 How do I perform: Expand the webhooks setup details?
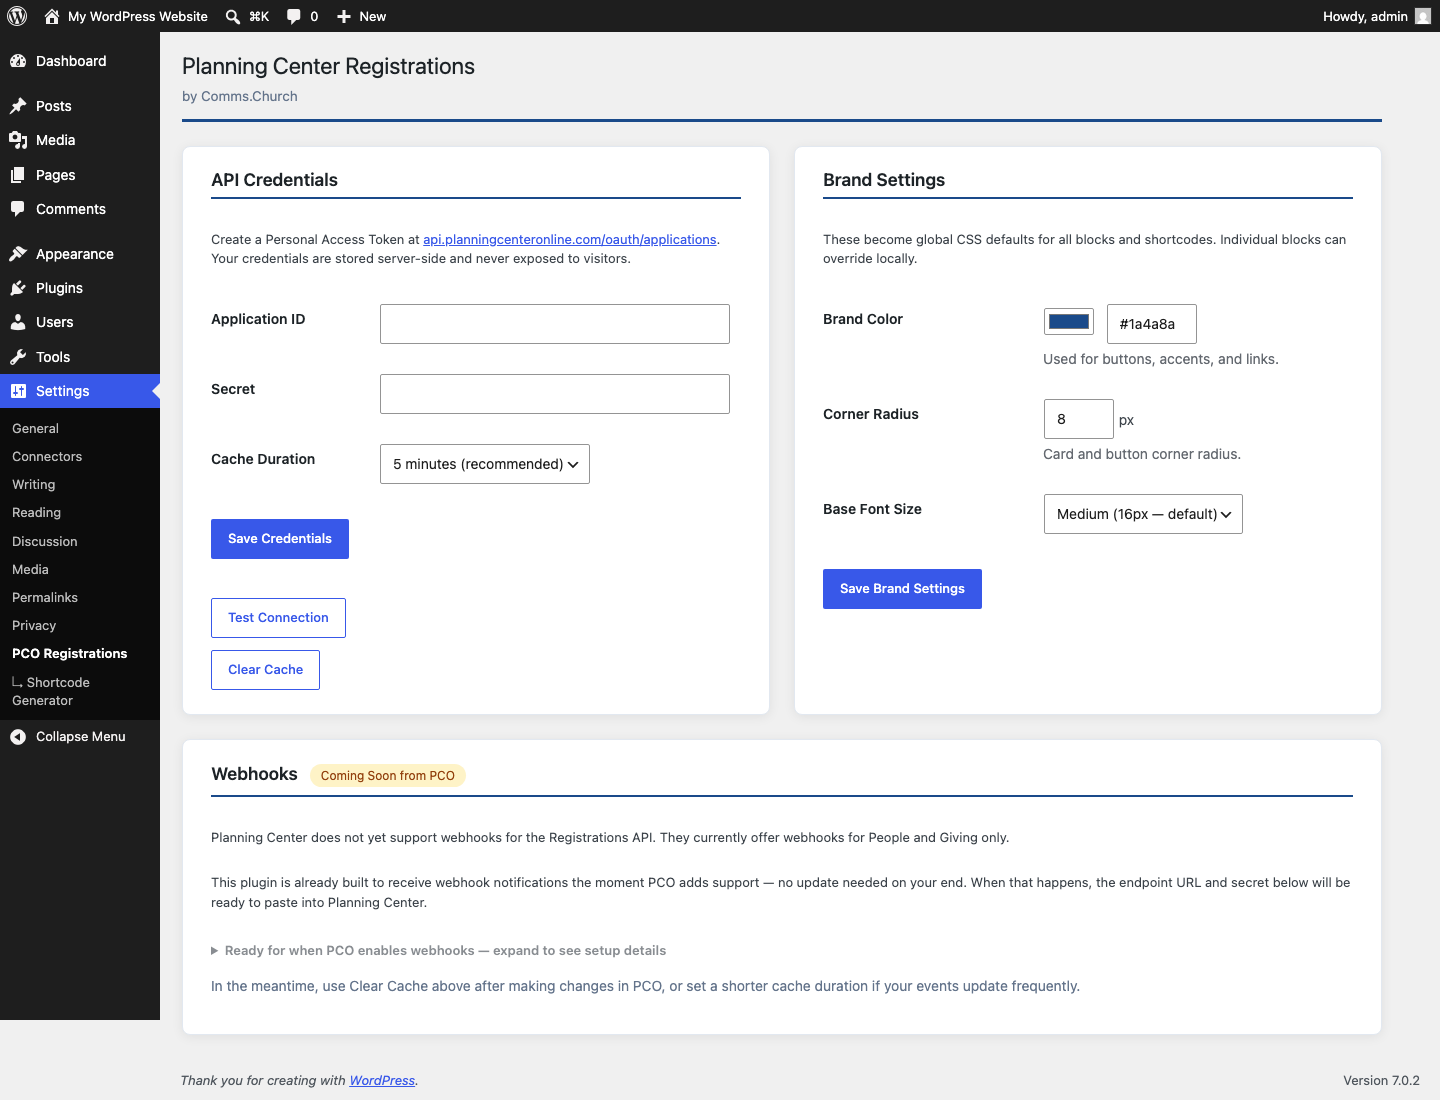(x=438, y=951)
